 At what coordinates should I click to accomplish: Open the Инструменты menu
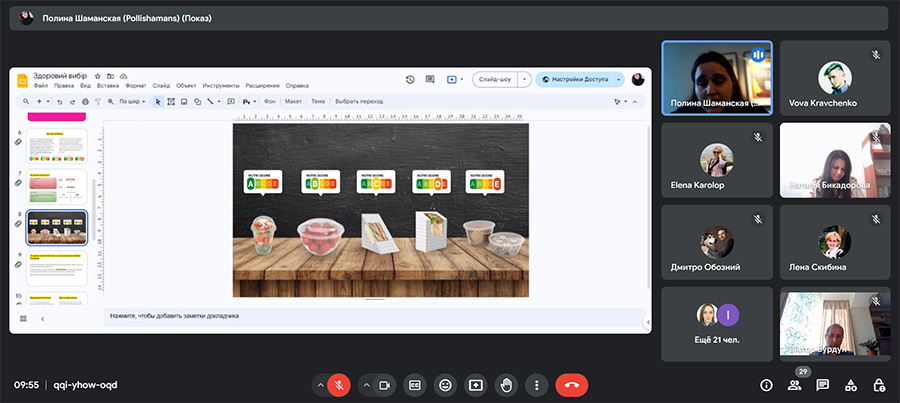(x=221, y=86)
